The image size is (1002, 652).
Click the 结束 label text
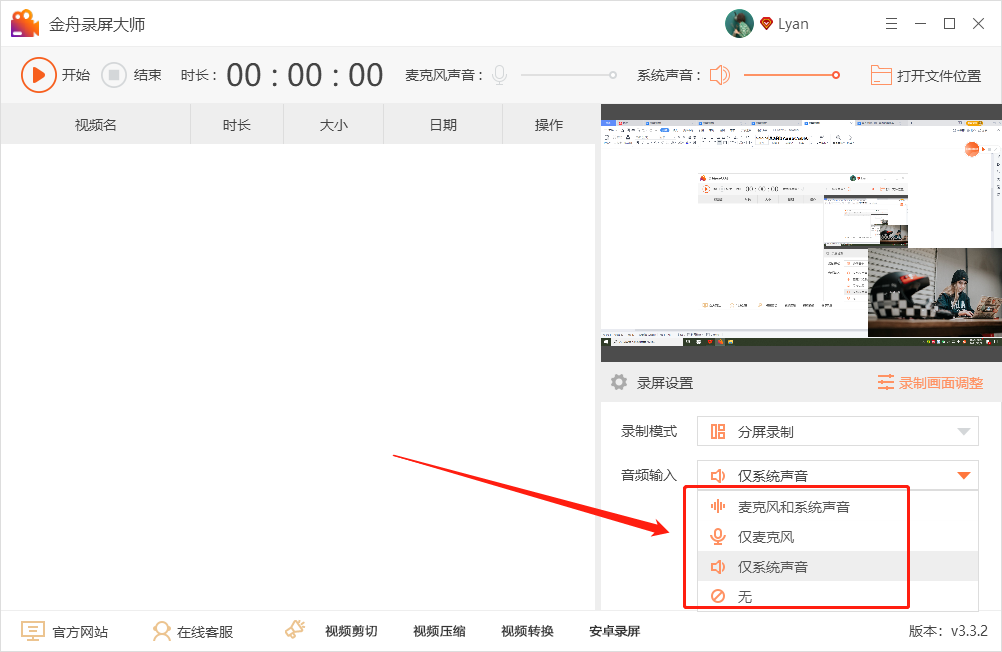pyautogui.click(x=147, y=75)
